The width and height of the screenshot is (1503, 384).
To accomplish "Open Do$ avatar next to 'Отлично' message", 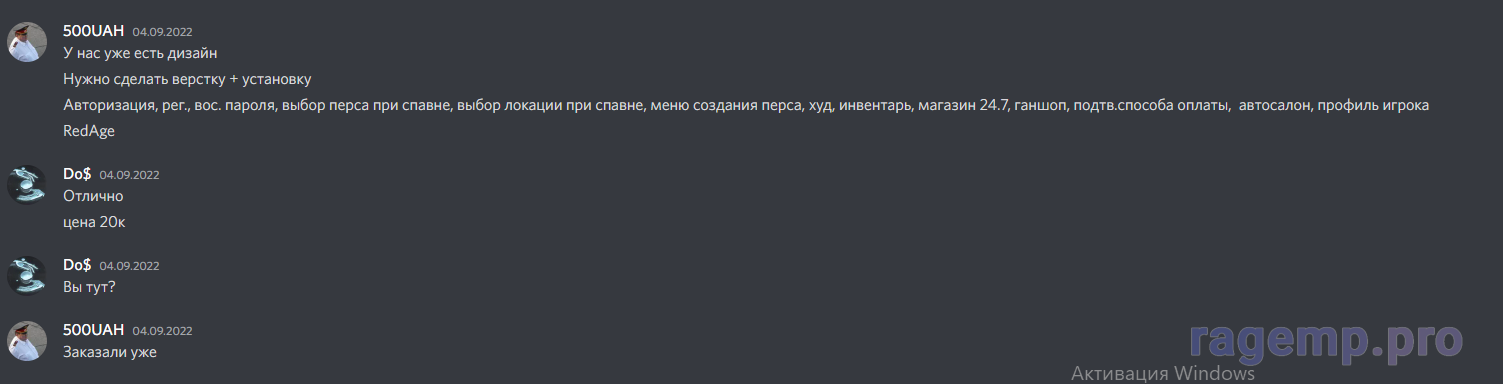I will point(26,184).
